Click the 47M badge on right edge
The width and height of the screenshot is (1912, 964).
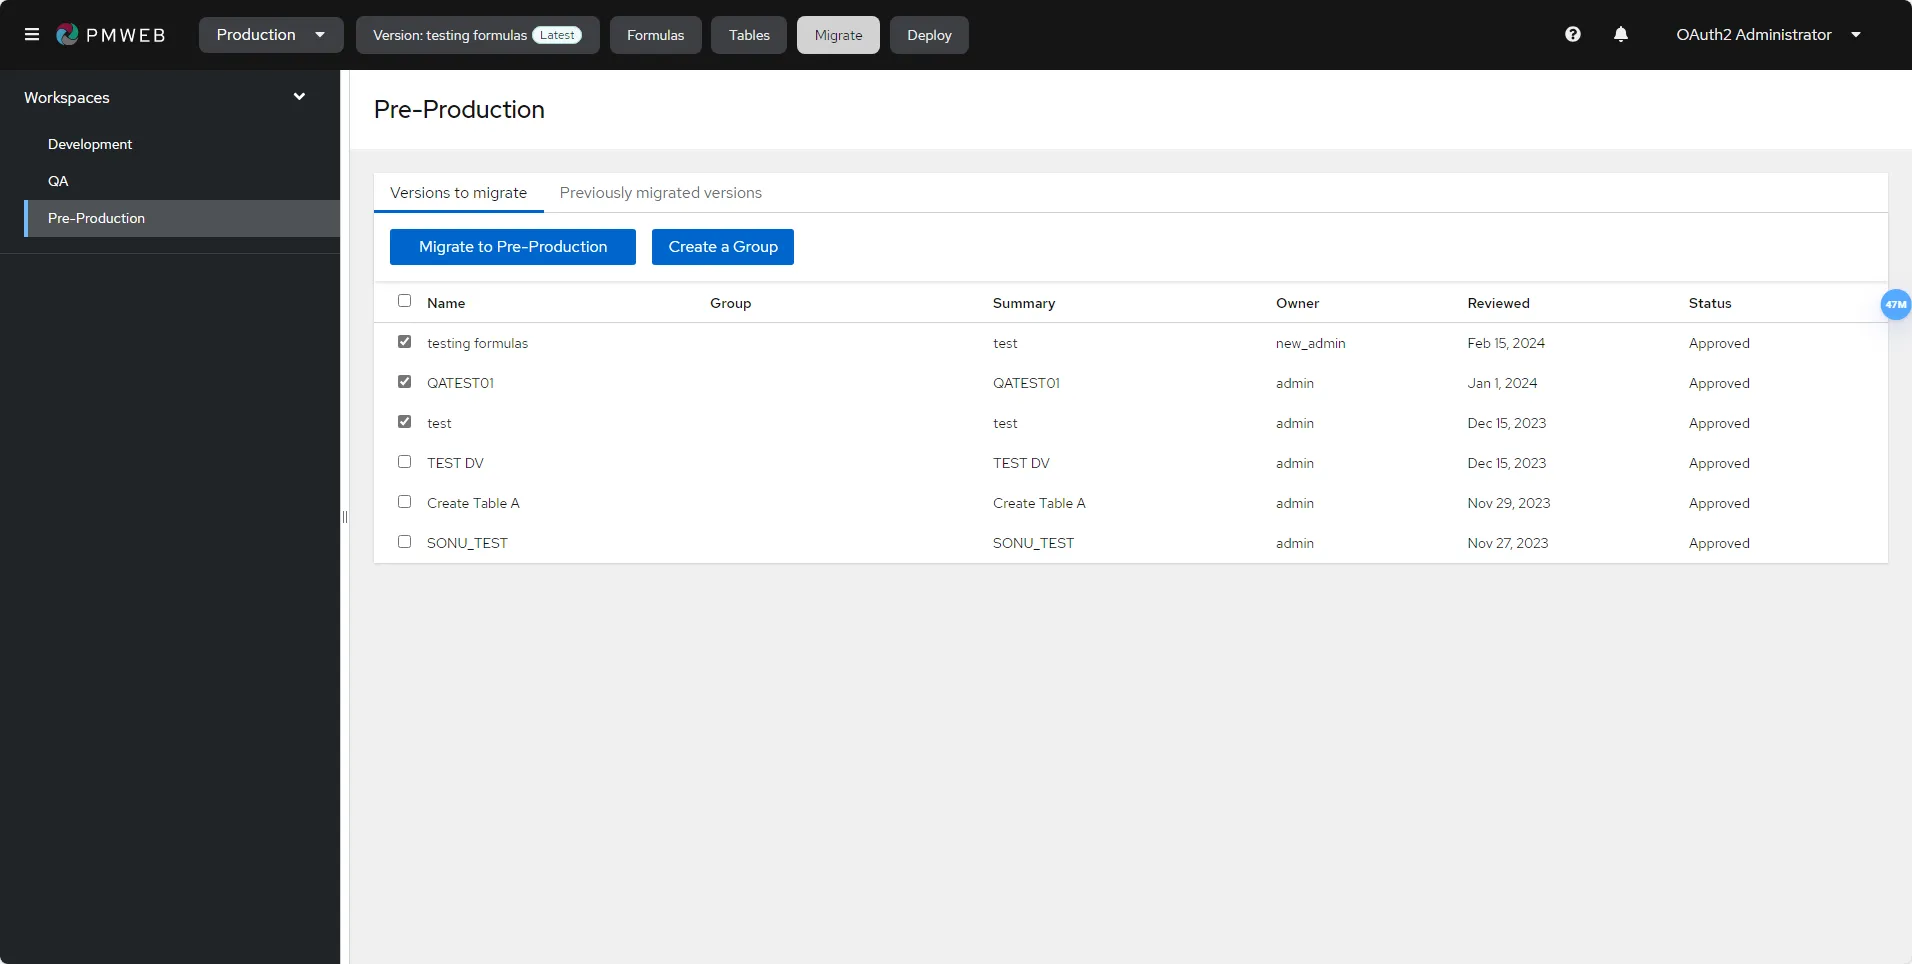coord(1896,304)
